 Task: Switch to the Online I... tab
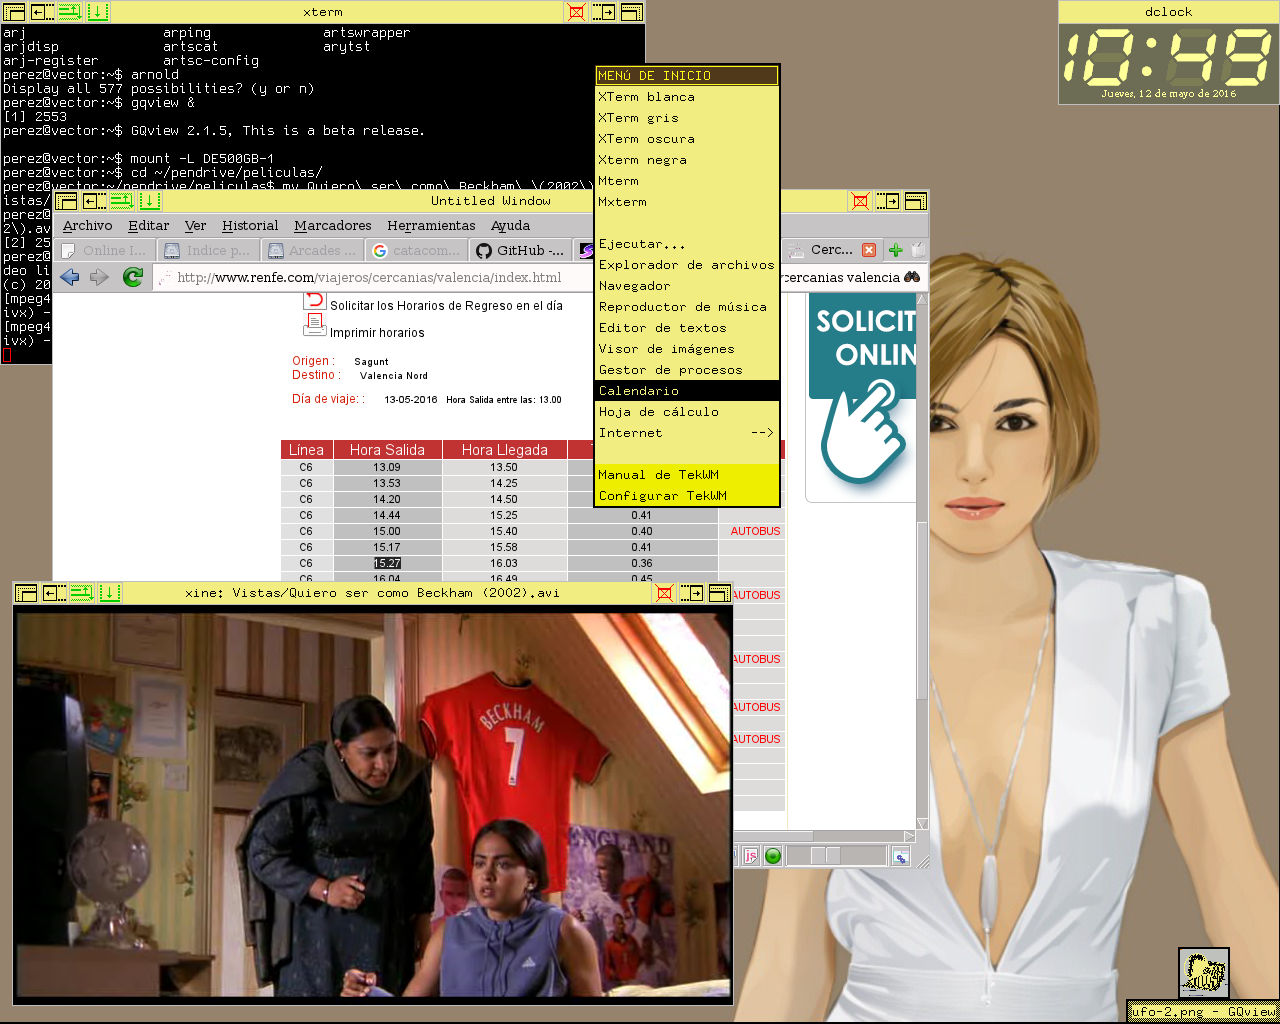[104, 250]
